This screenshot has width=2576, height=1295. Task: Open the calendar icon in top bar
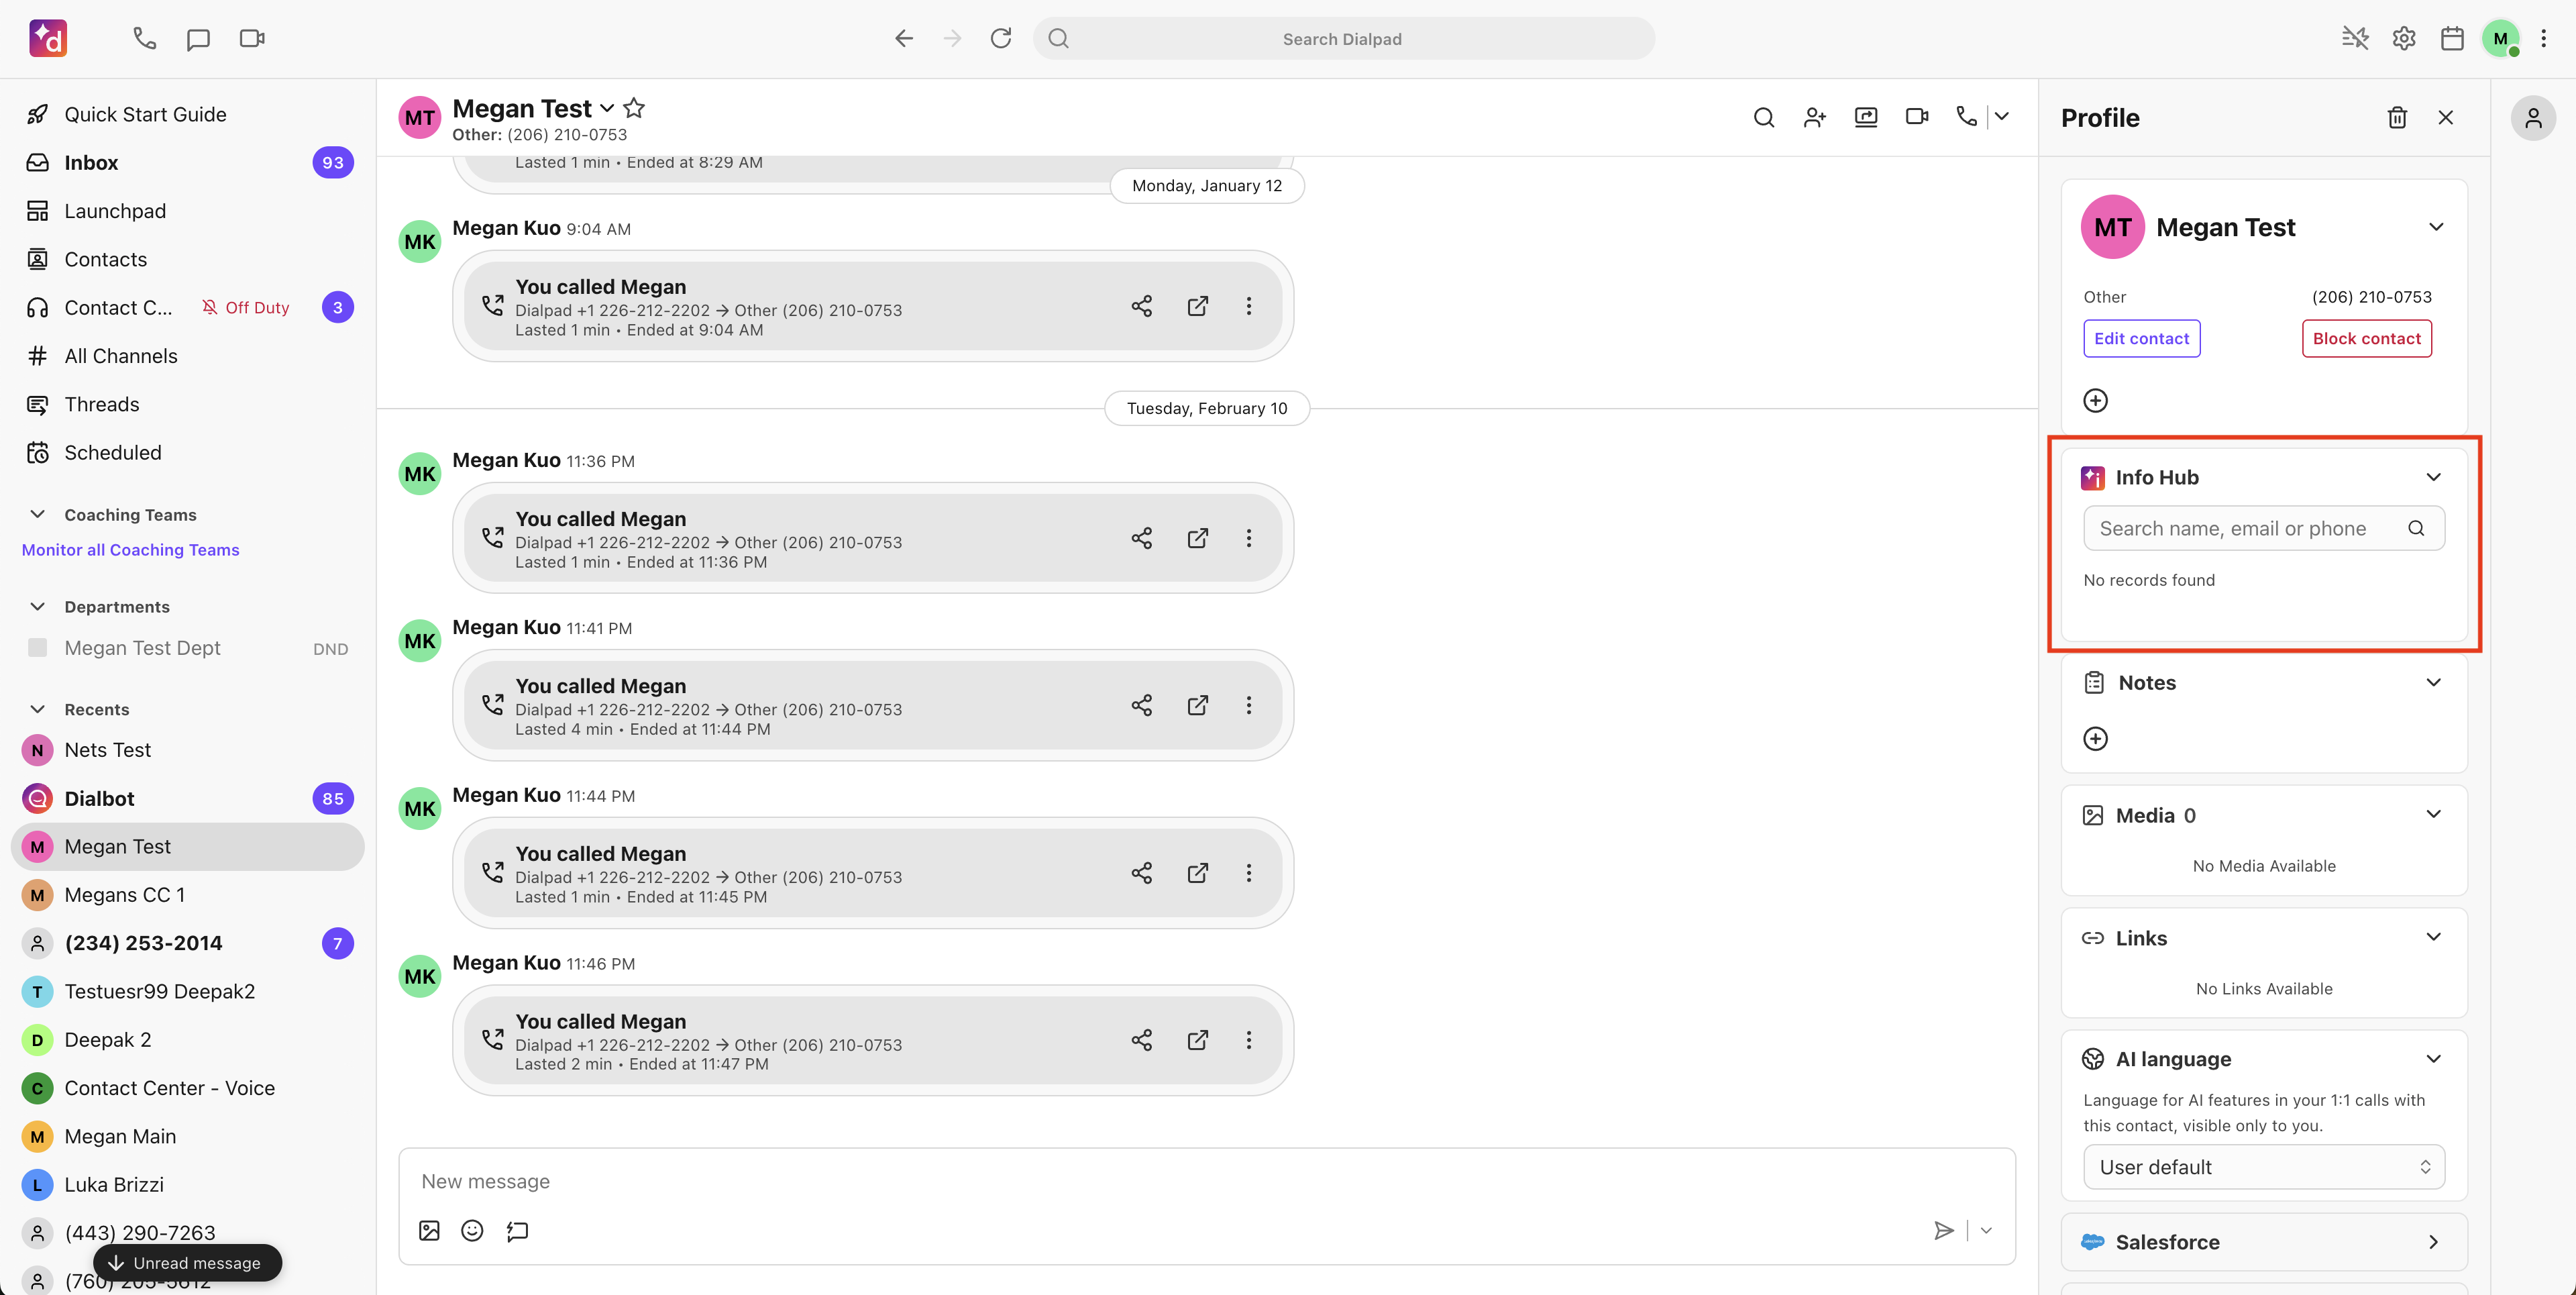2452,38
